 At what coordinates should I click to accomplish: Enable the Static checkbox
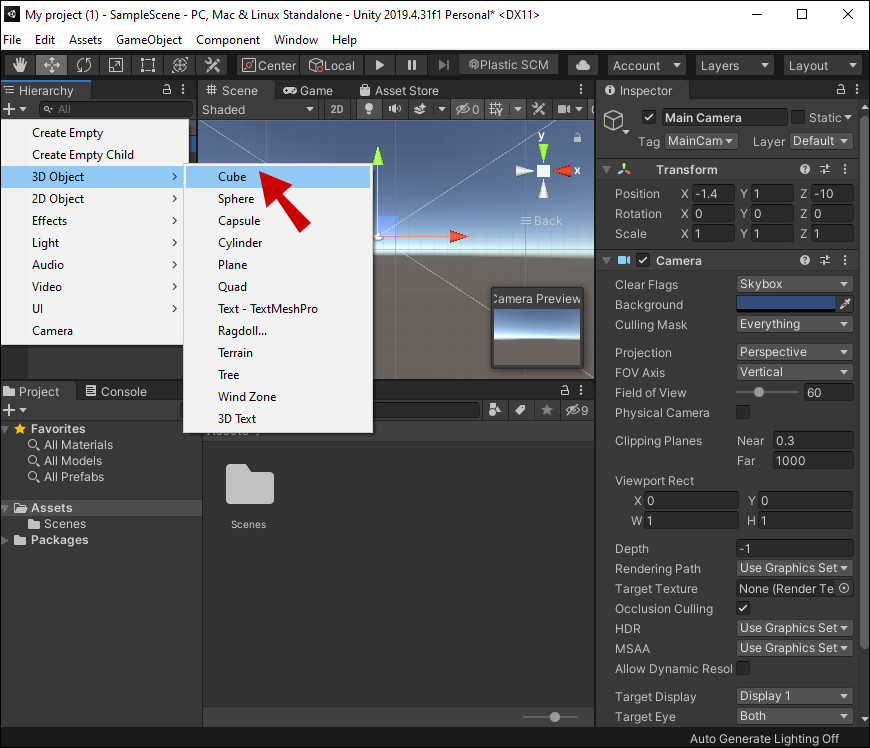[797, 117]
